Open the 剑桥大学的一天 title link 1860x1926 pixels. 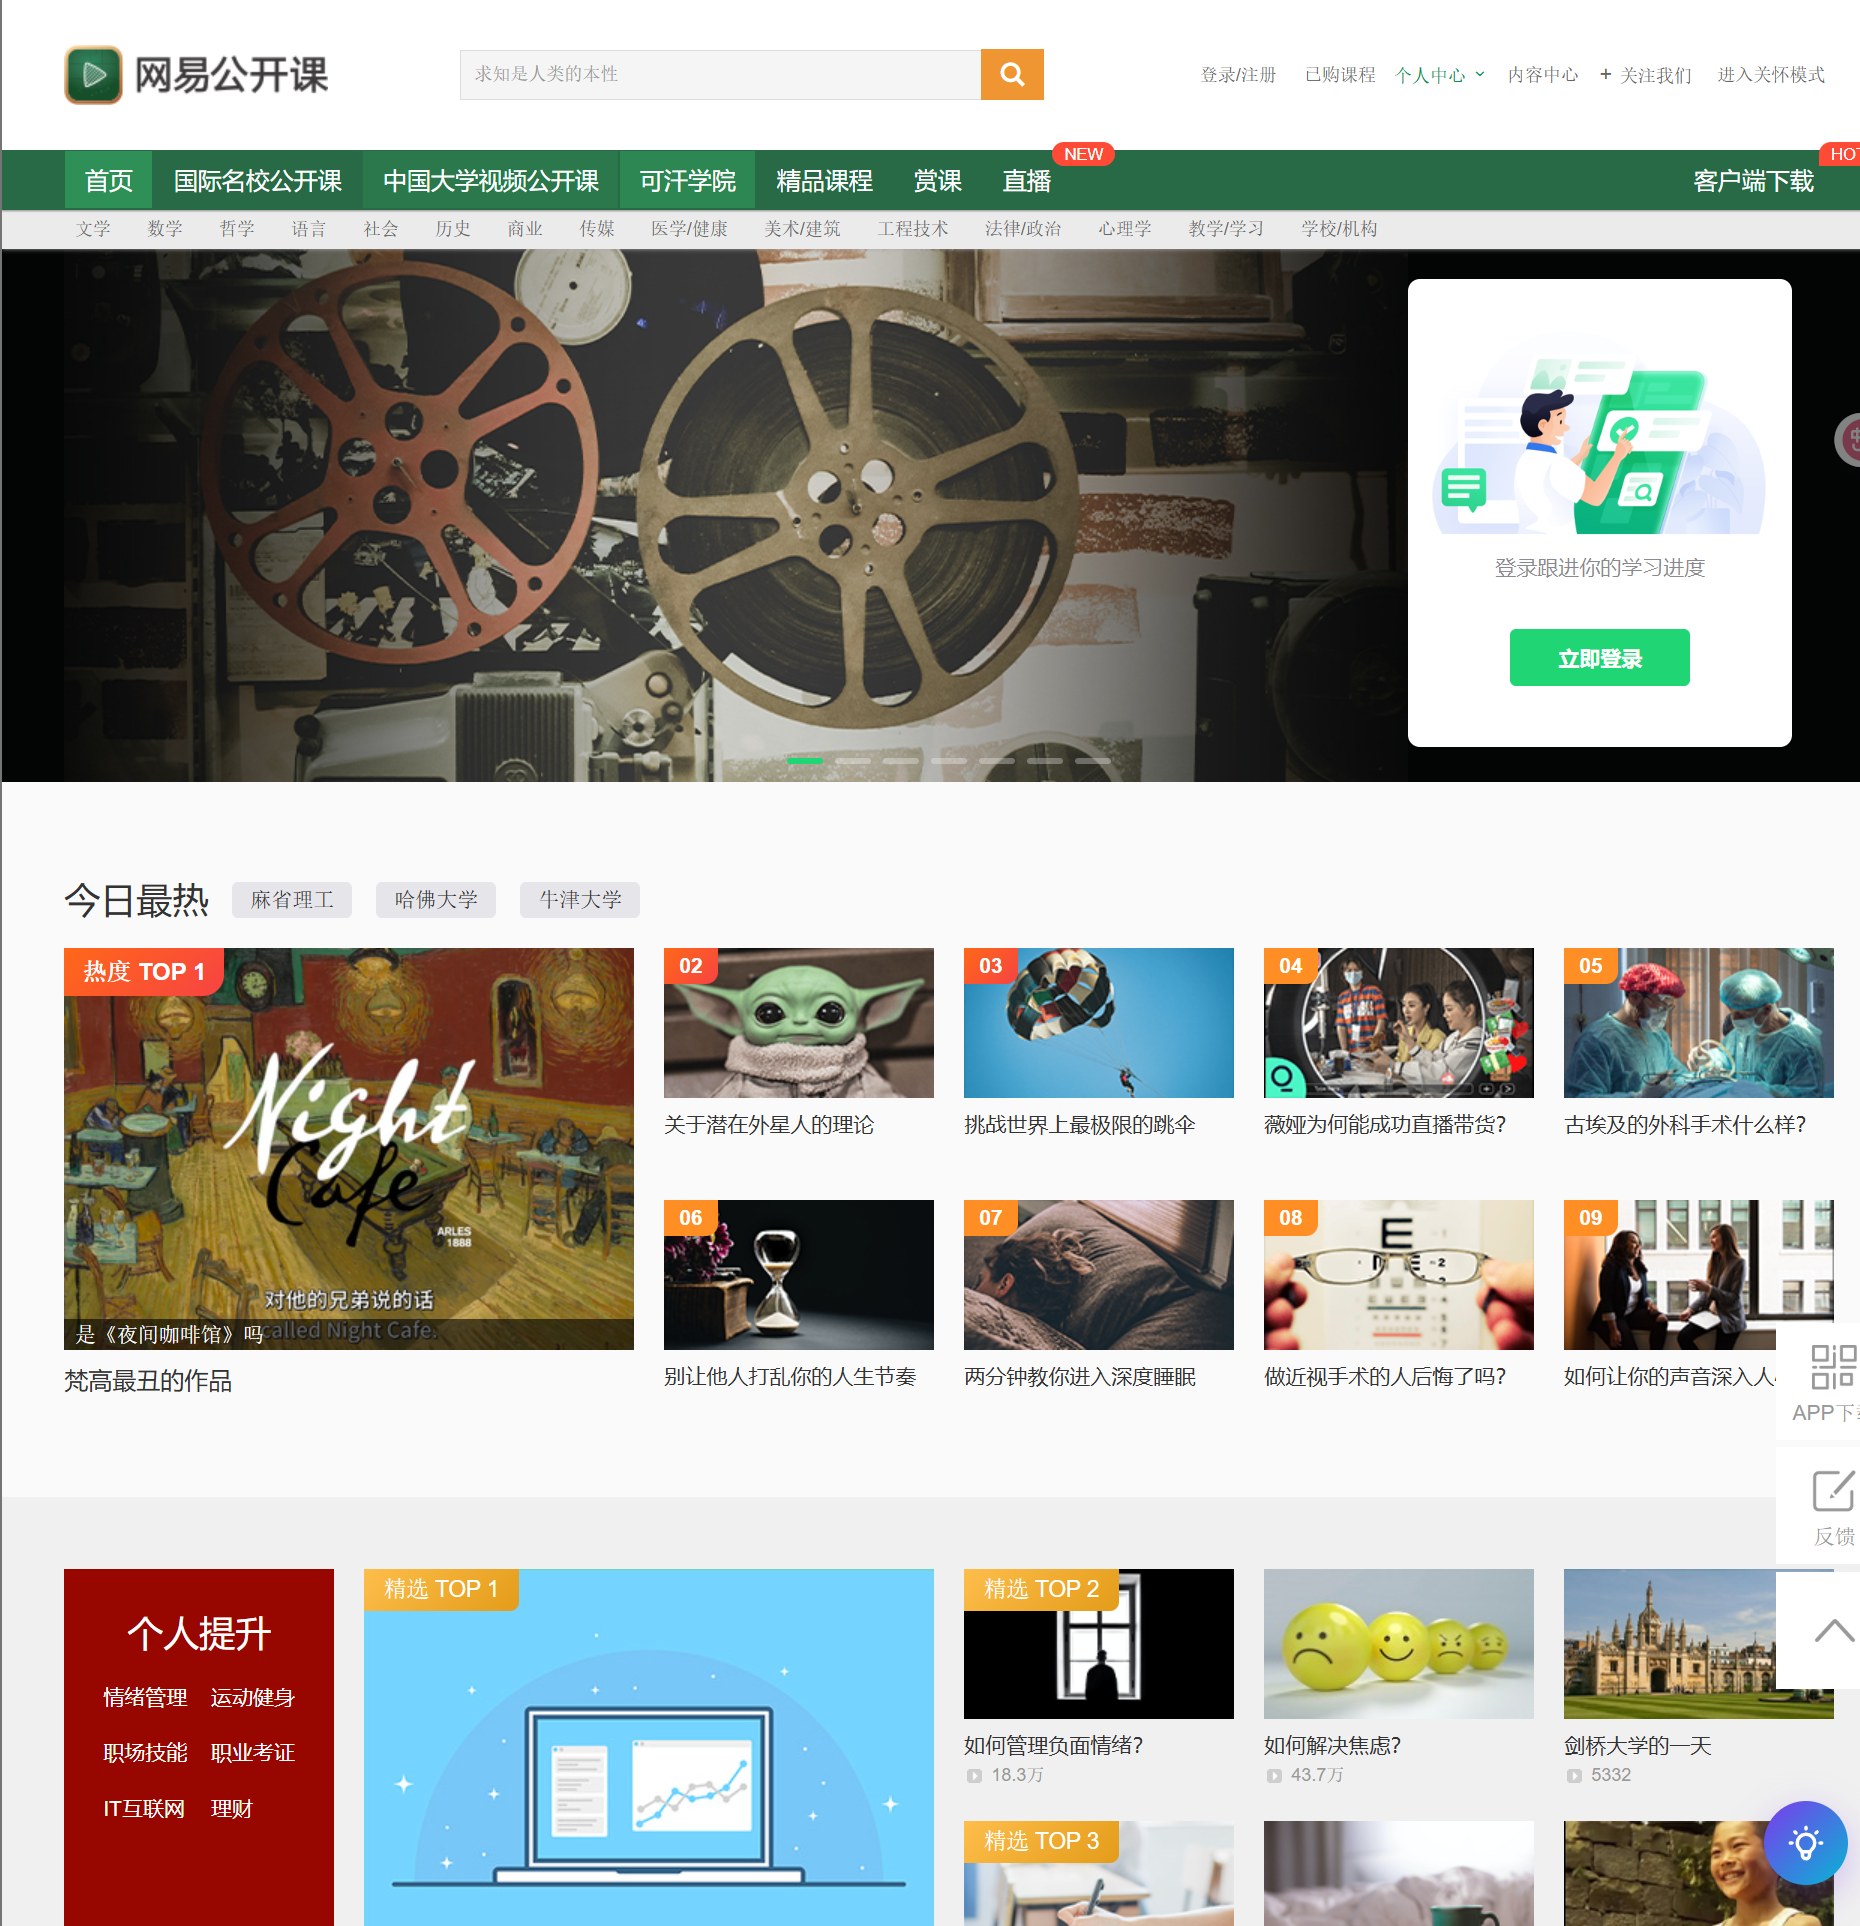[x=1638, y=1746]
